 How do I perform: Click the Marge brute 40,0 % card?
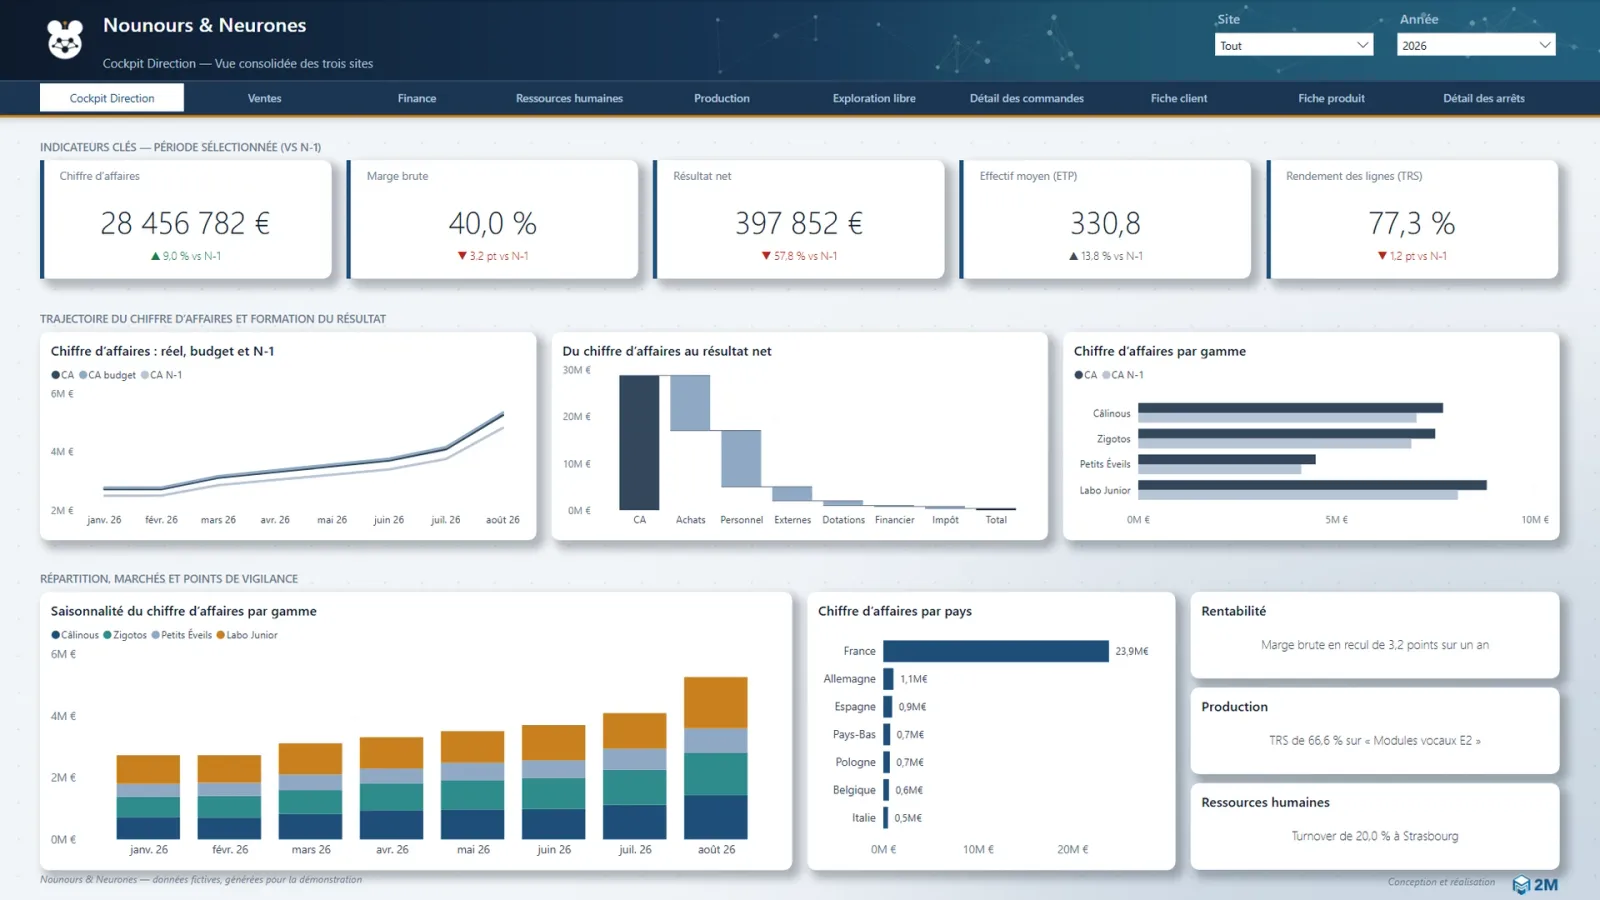[x=493, y=219]
